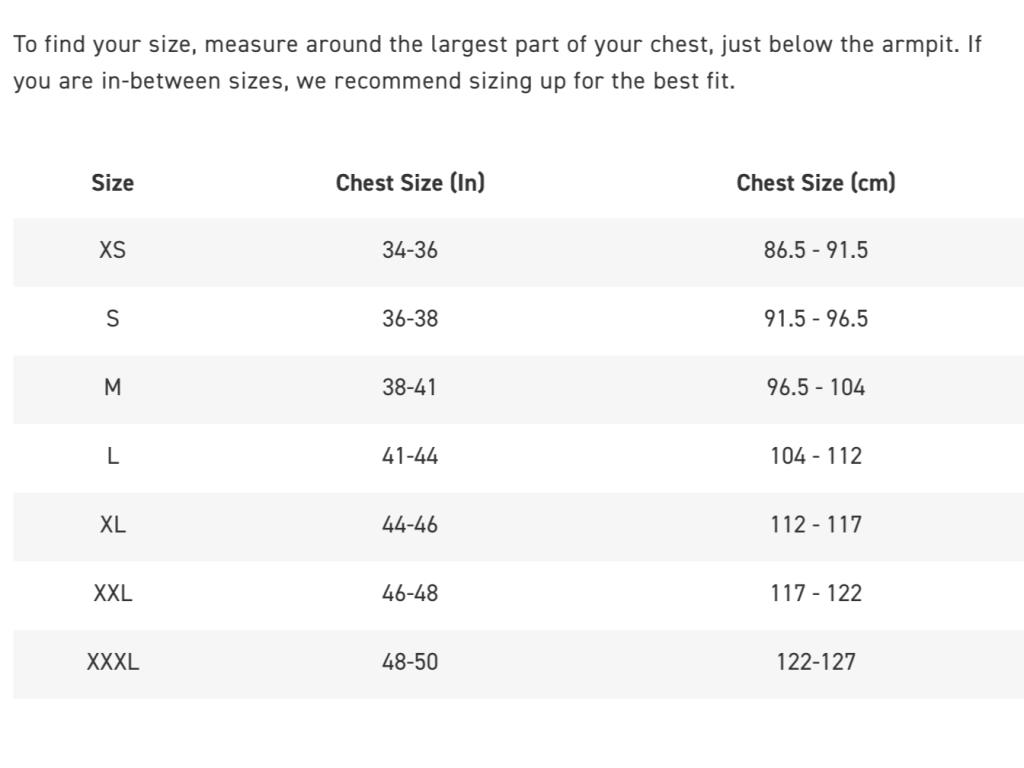Select the S size row label
The width and height of the screenshot is (1024, 768).
pyautogui.click(x=113, y=319)
